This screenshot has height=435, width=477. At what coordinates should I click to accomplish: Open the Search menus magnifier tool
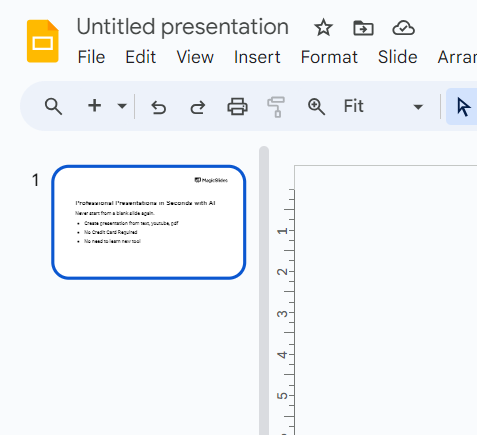(x=53, y=107)
